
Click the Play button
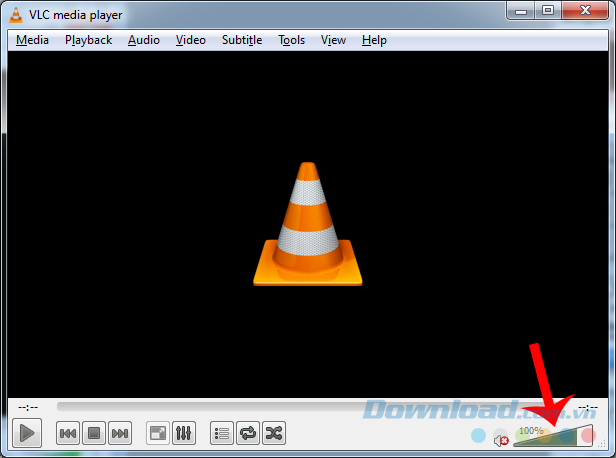27,433
